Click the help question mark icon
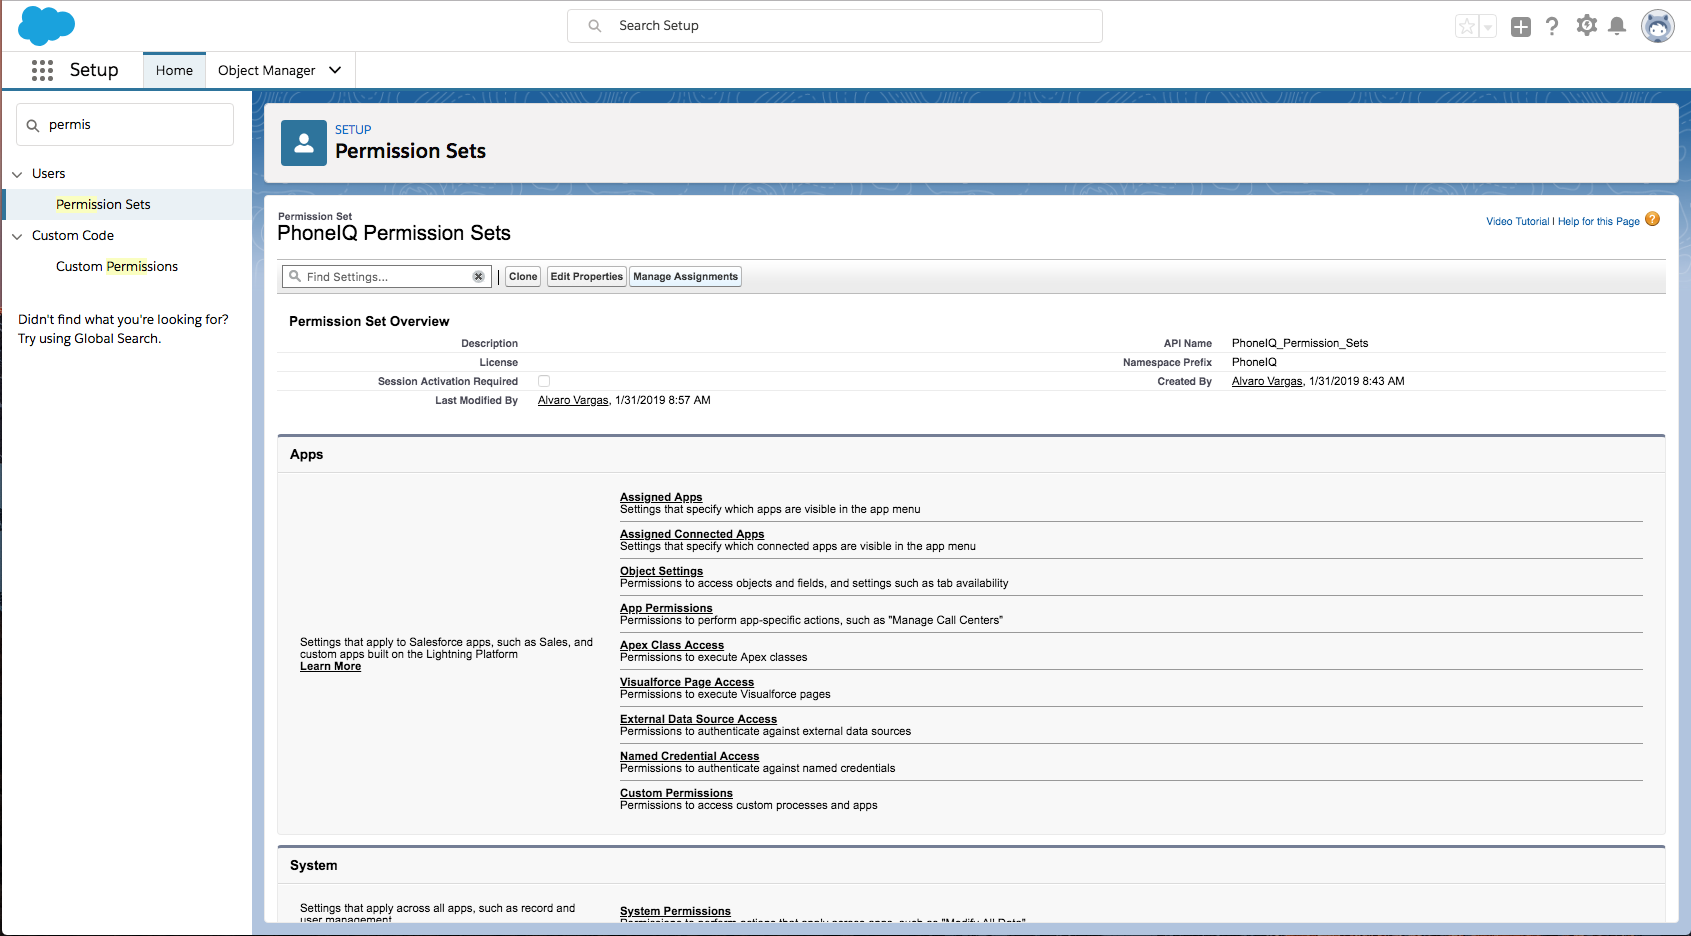Image resolution: width=1691 pixels, height=936 pixels. 1552,27
